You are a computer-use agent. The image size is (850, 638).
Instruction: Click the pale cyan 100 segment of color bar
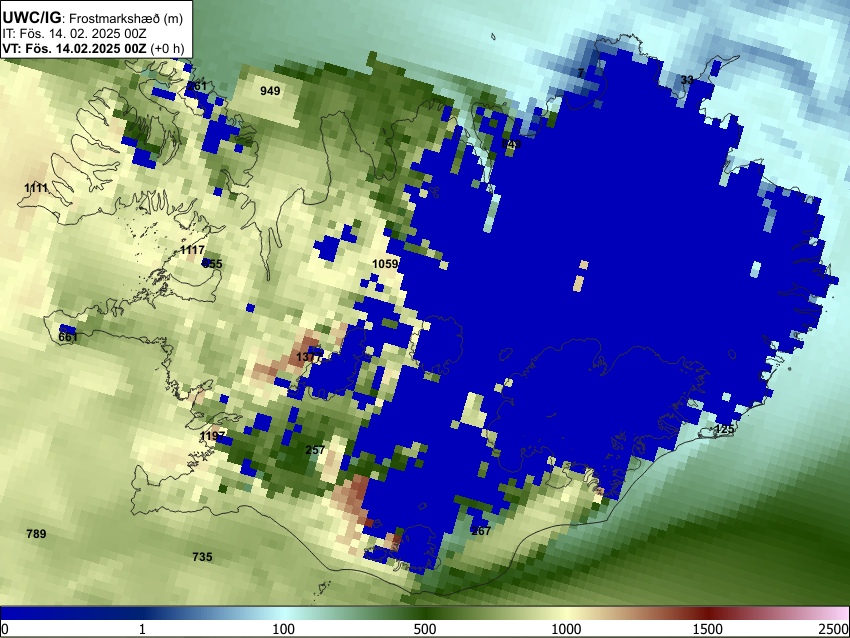click(284, 614)
